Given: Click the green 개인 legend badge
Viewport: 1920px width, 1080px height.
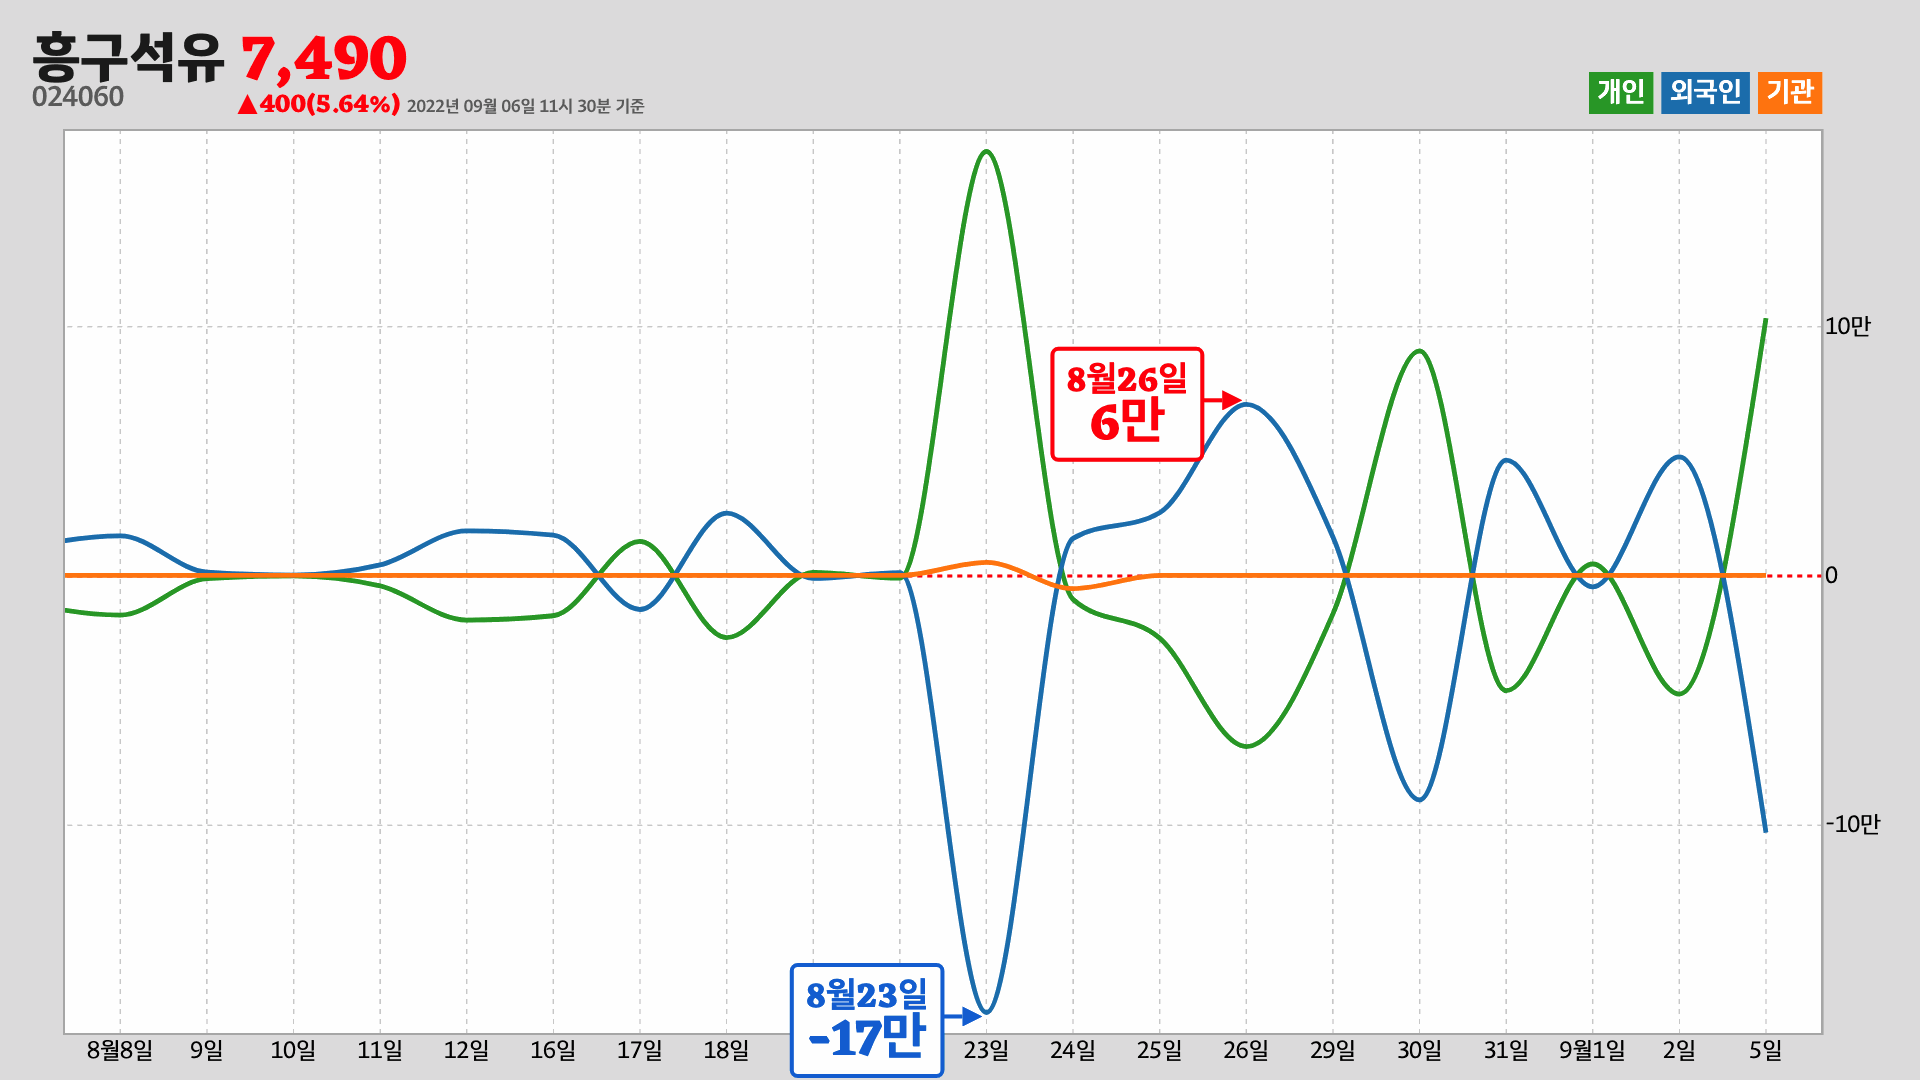Looking at the screenshot, I should pyautogui.click(x=1620, y=93).
